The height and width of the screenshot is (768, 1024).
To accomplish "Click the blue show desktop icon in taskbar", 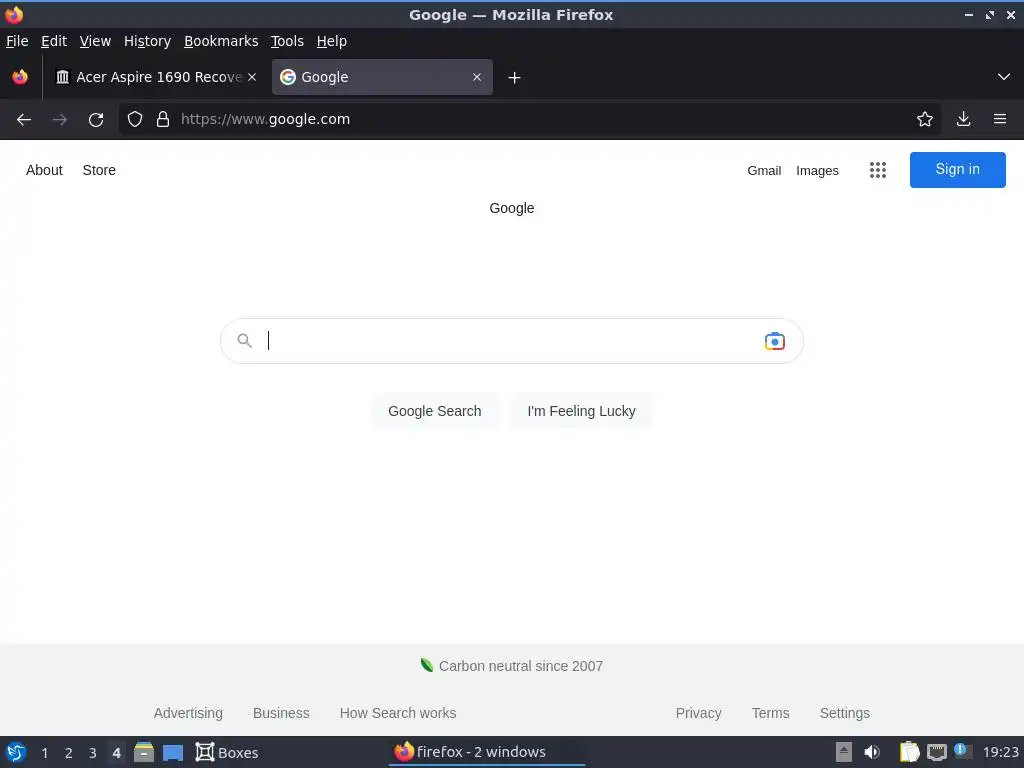I will click(173, 753).
